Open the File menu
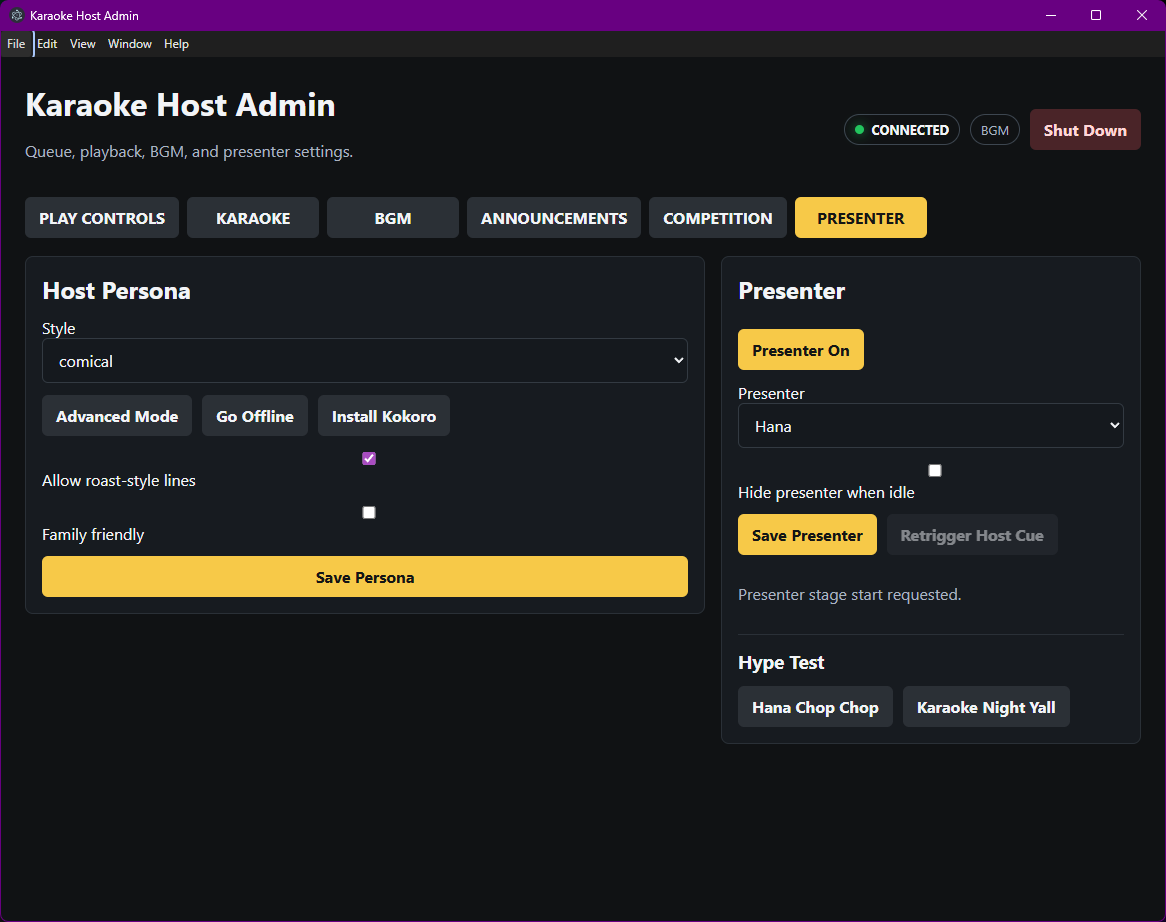The height and width of the screenshot is (922, 1166). 16,44
